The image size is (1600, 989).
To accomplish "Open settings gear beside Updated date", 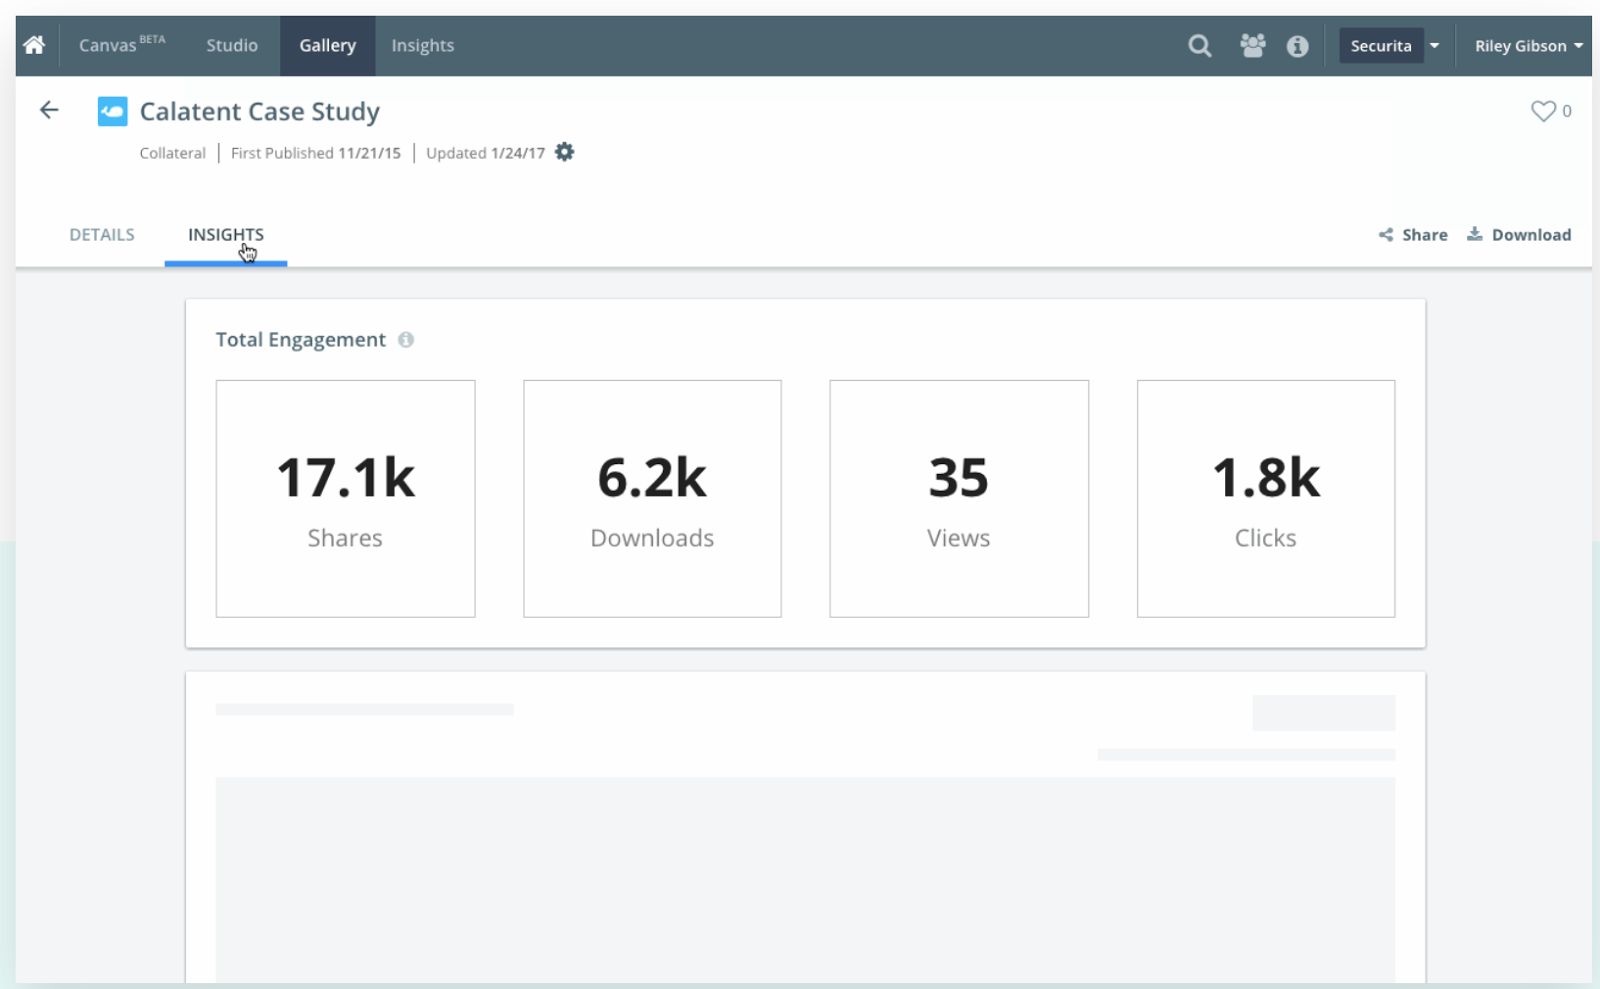I will pyautogui.click(x=564, y=152).
